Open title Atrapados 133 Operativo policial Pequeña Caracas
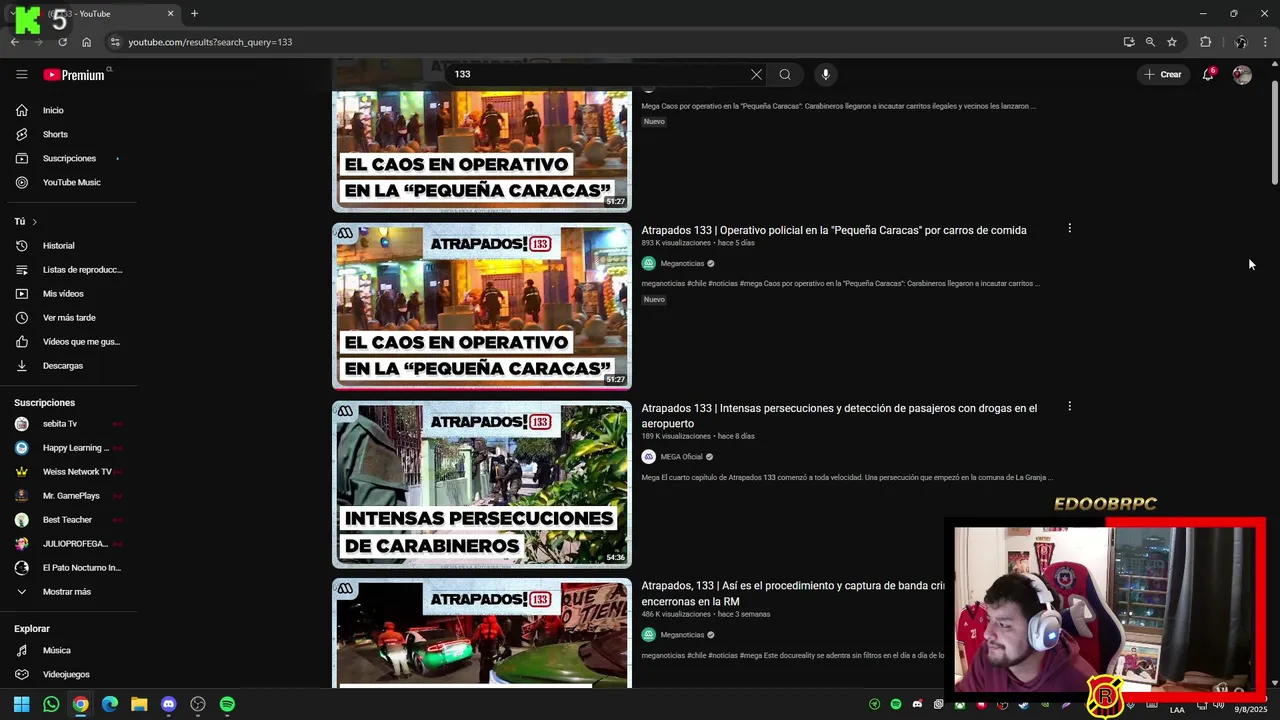Image resolution: width=1280 pixels, height=720 pixels. [834, 230]
